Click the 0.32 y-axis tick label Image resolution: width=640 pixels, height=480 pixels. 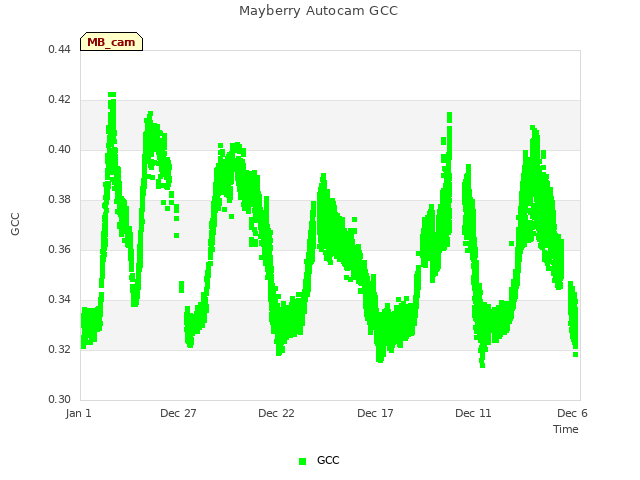(x=59, y=349)
